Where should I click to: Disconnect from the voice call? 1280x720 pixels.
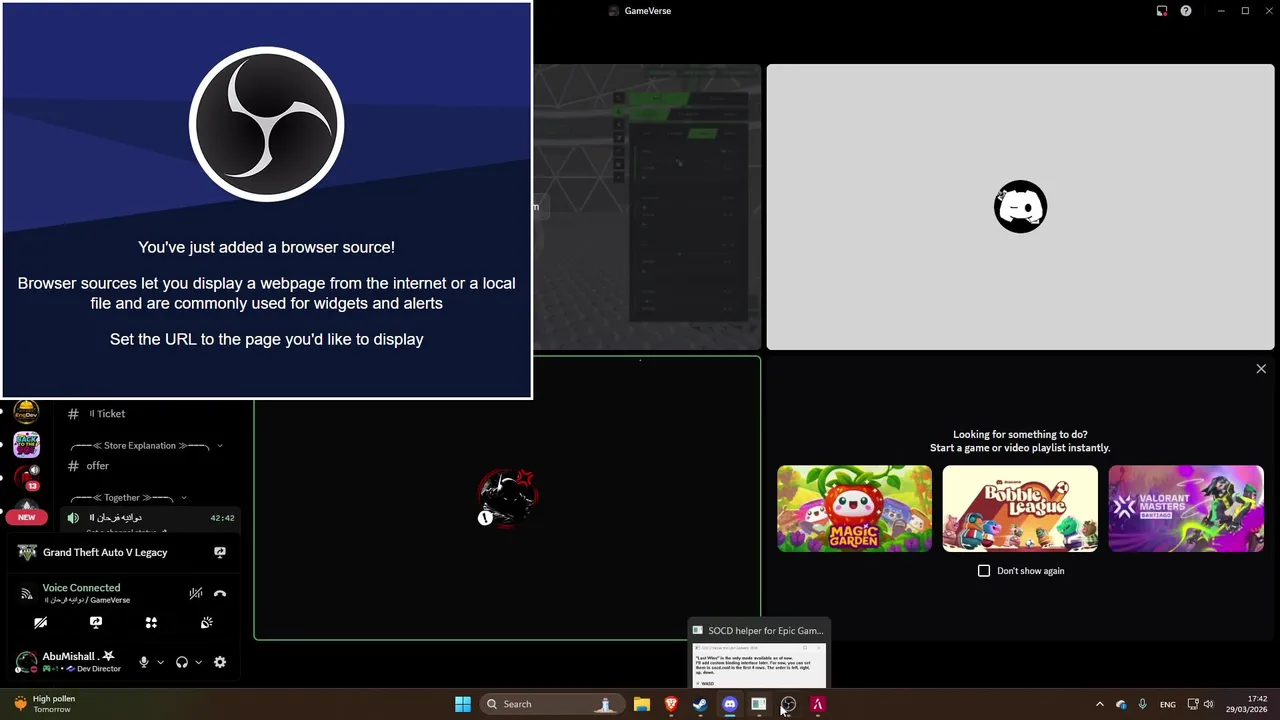[220, 593]
